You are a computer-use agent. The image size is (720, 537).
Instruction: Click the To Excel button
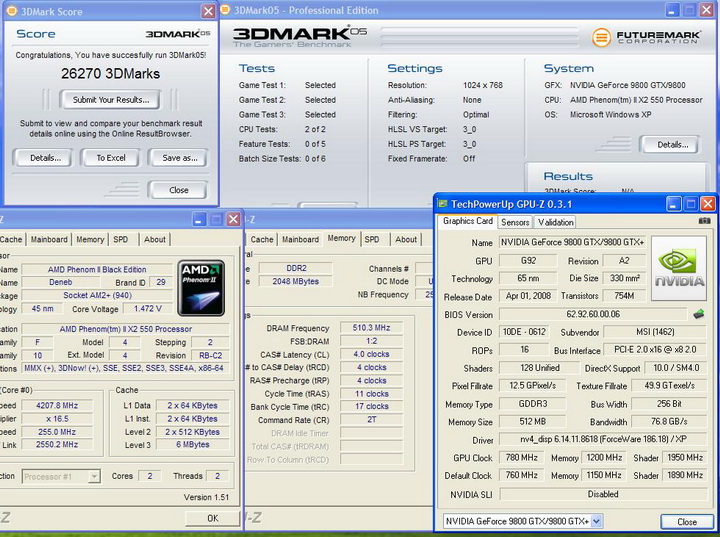click(111, 158)
